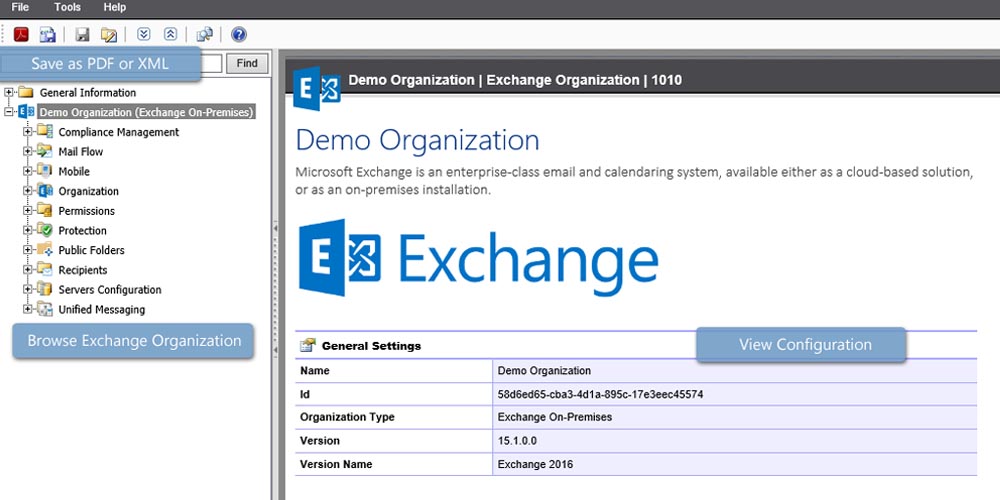Select the Servers Configuration tree item
1000x500 pixels.
click(x=110, y=290)
